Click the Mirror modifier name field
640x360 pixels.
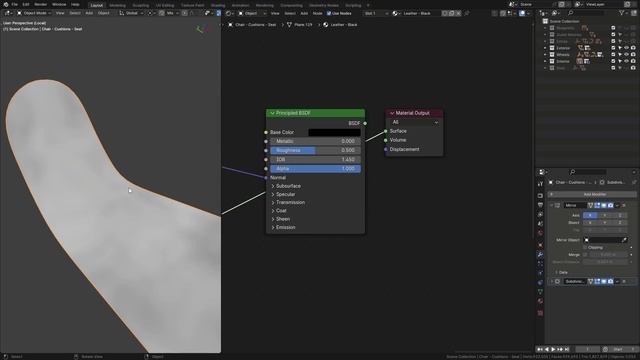[x=575, y=205]
